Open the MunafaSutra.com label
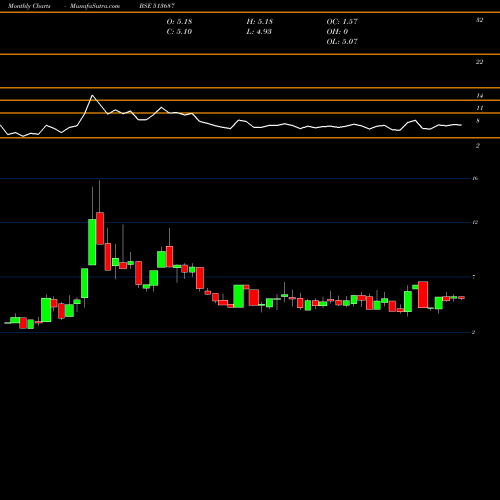500x500 pixels. pyautogui.click(x=95, y=6)
